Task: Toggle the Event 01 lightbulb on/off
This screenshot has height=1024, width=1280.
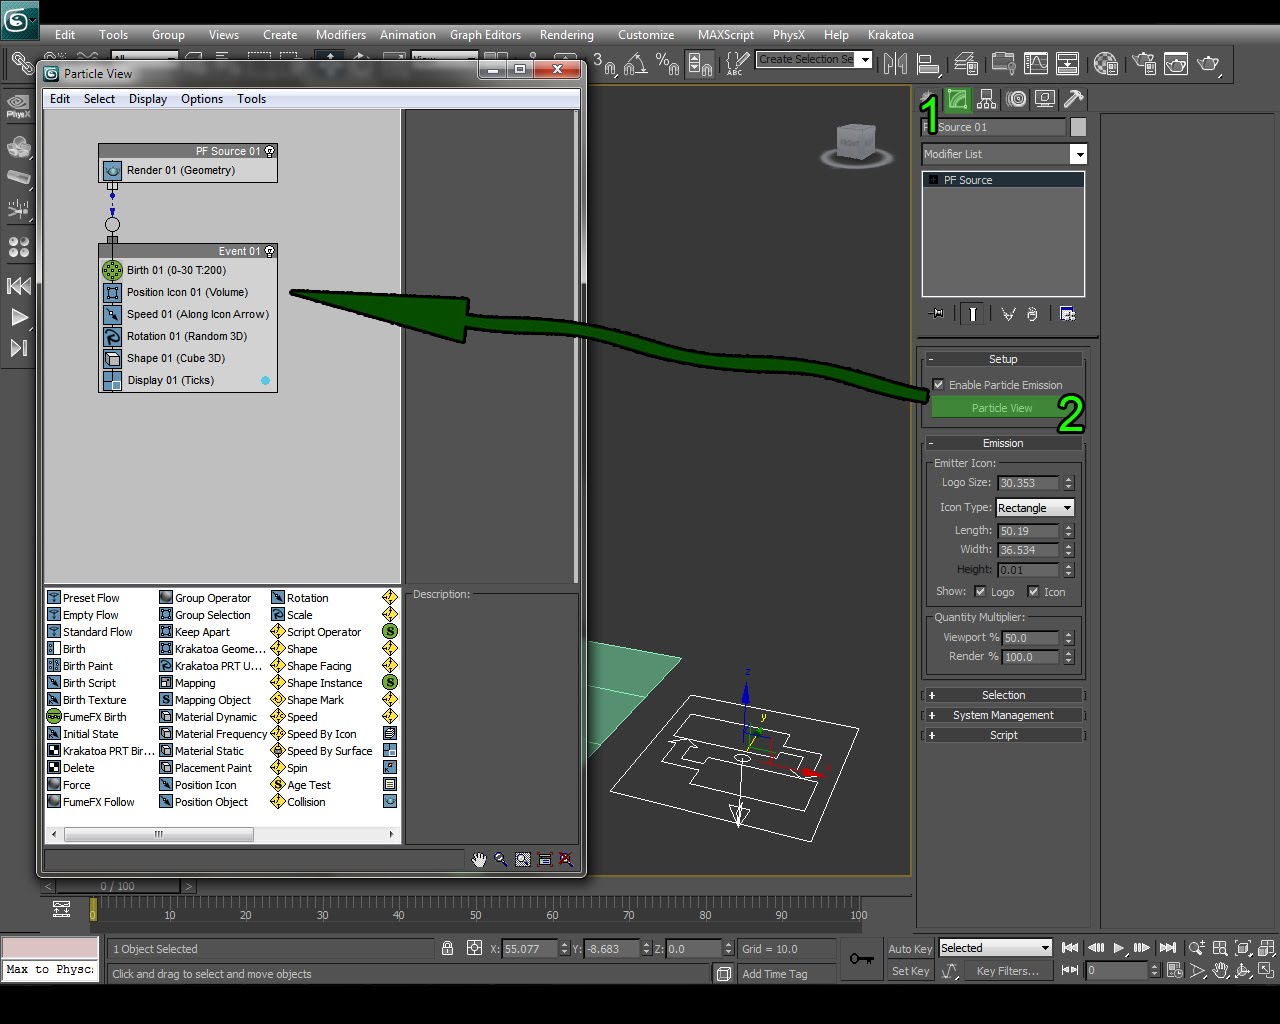Action: (x=270, y=251)
